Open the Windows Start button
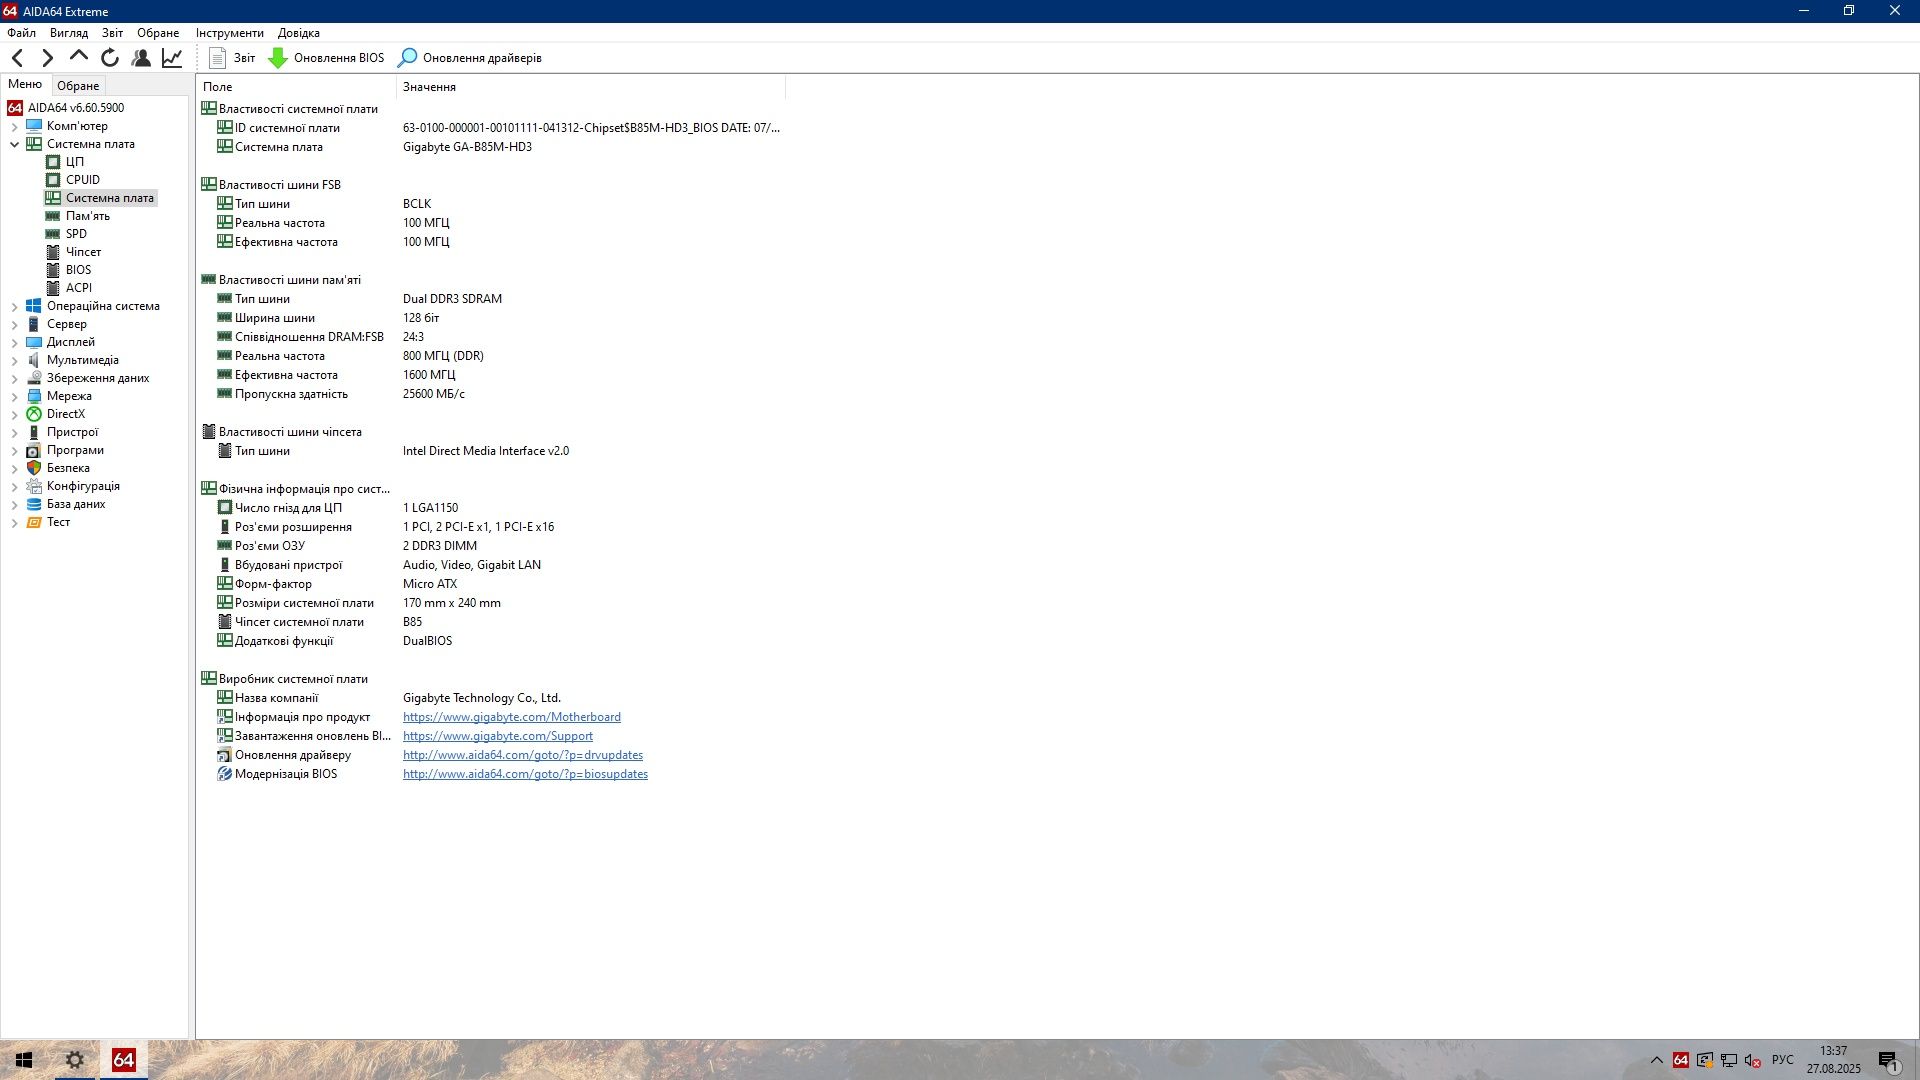 coord(24,1060)
